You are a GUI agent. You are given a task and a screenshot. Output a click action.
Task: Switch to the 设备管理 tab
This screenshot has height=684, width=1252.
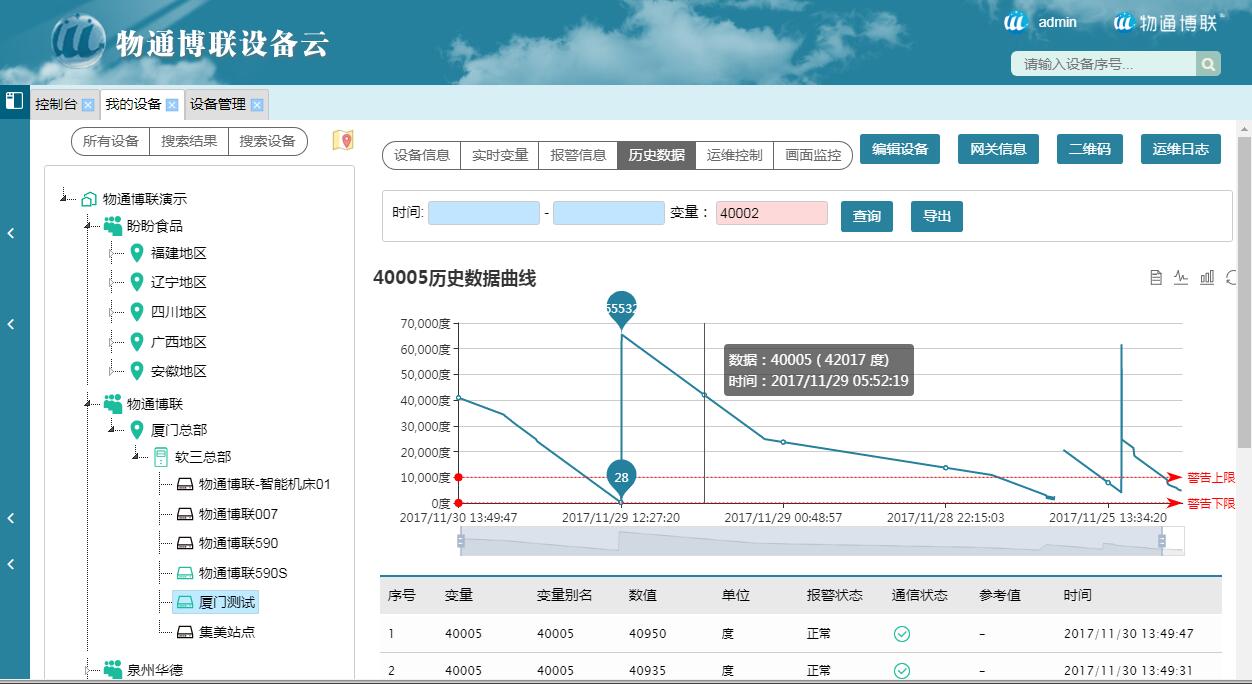218,104
